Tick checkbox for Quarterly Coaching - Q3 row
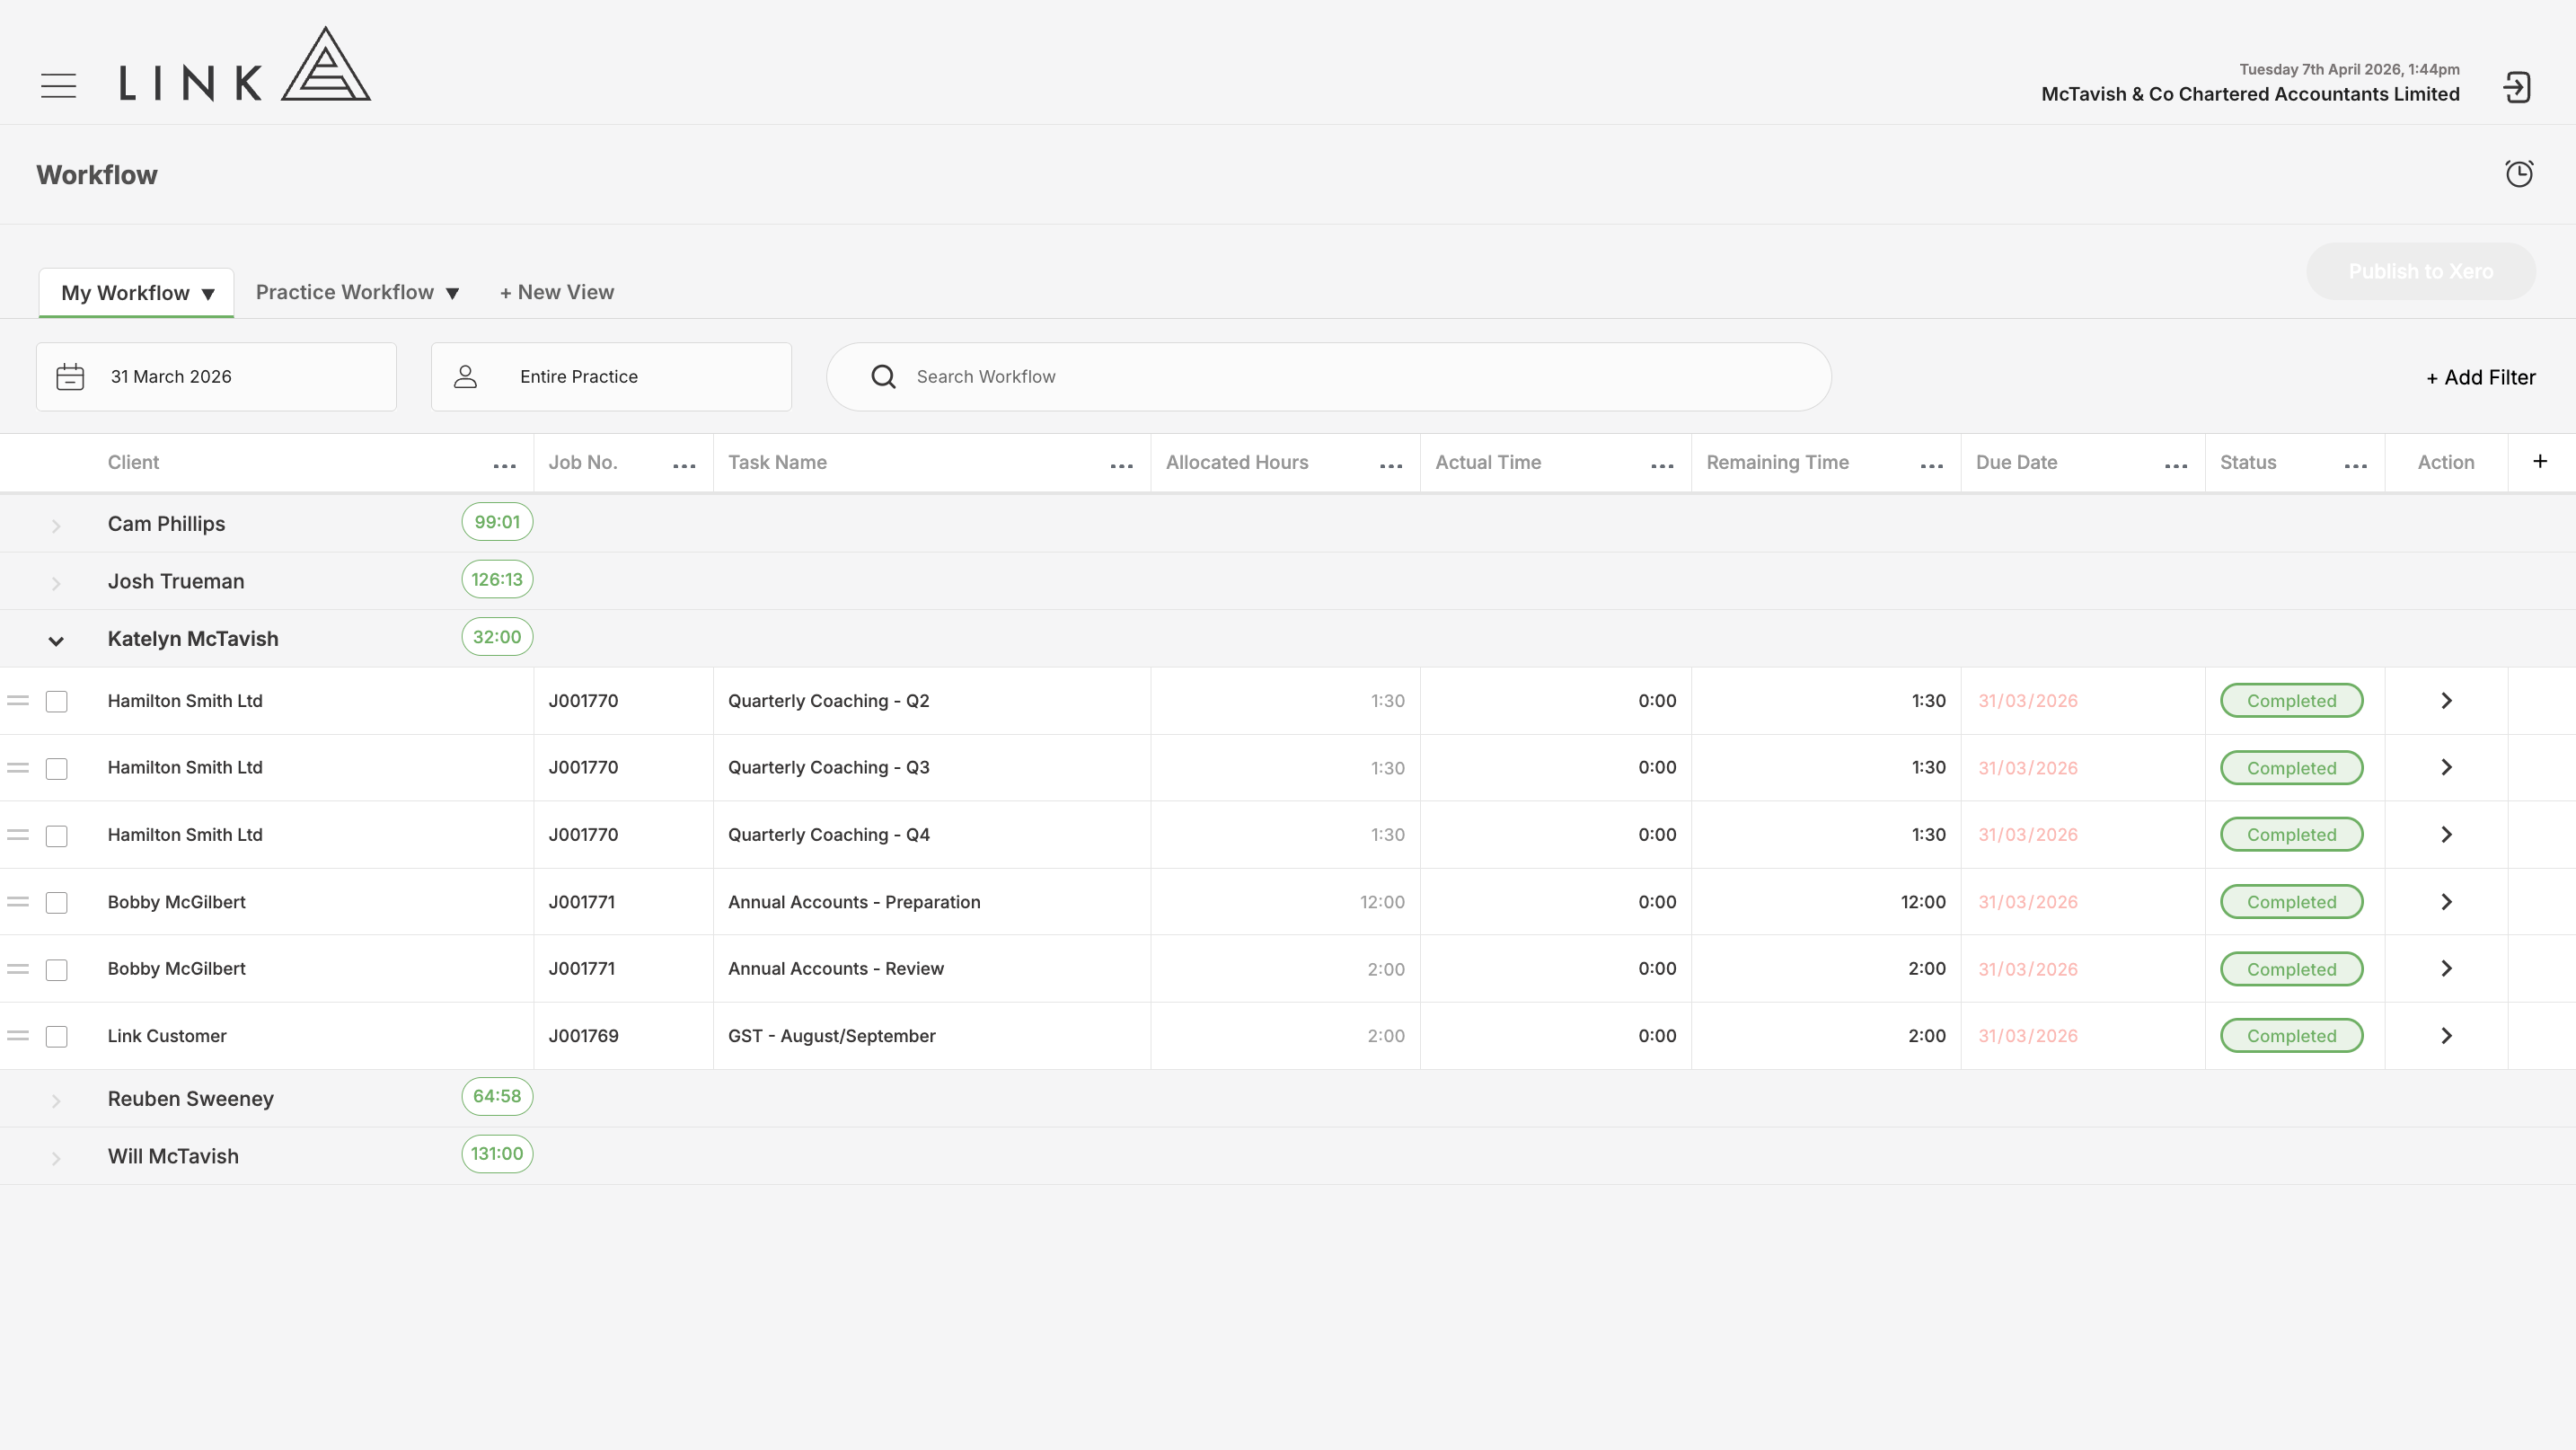2576x1450 pixels. coord(57,769)
